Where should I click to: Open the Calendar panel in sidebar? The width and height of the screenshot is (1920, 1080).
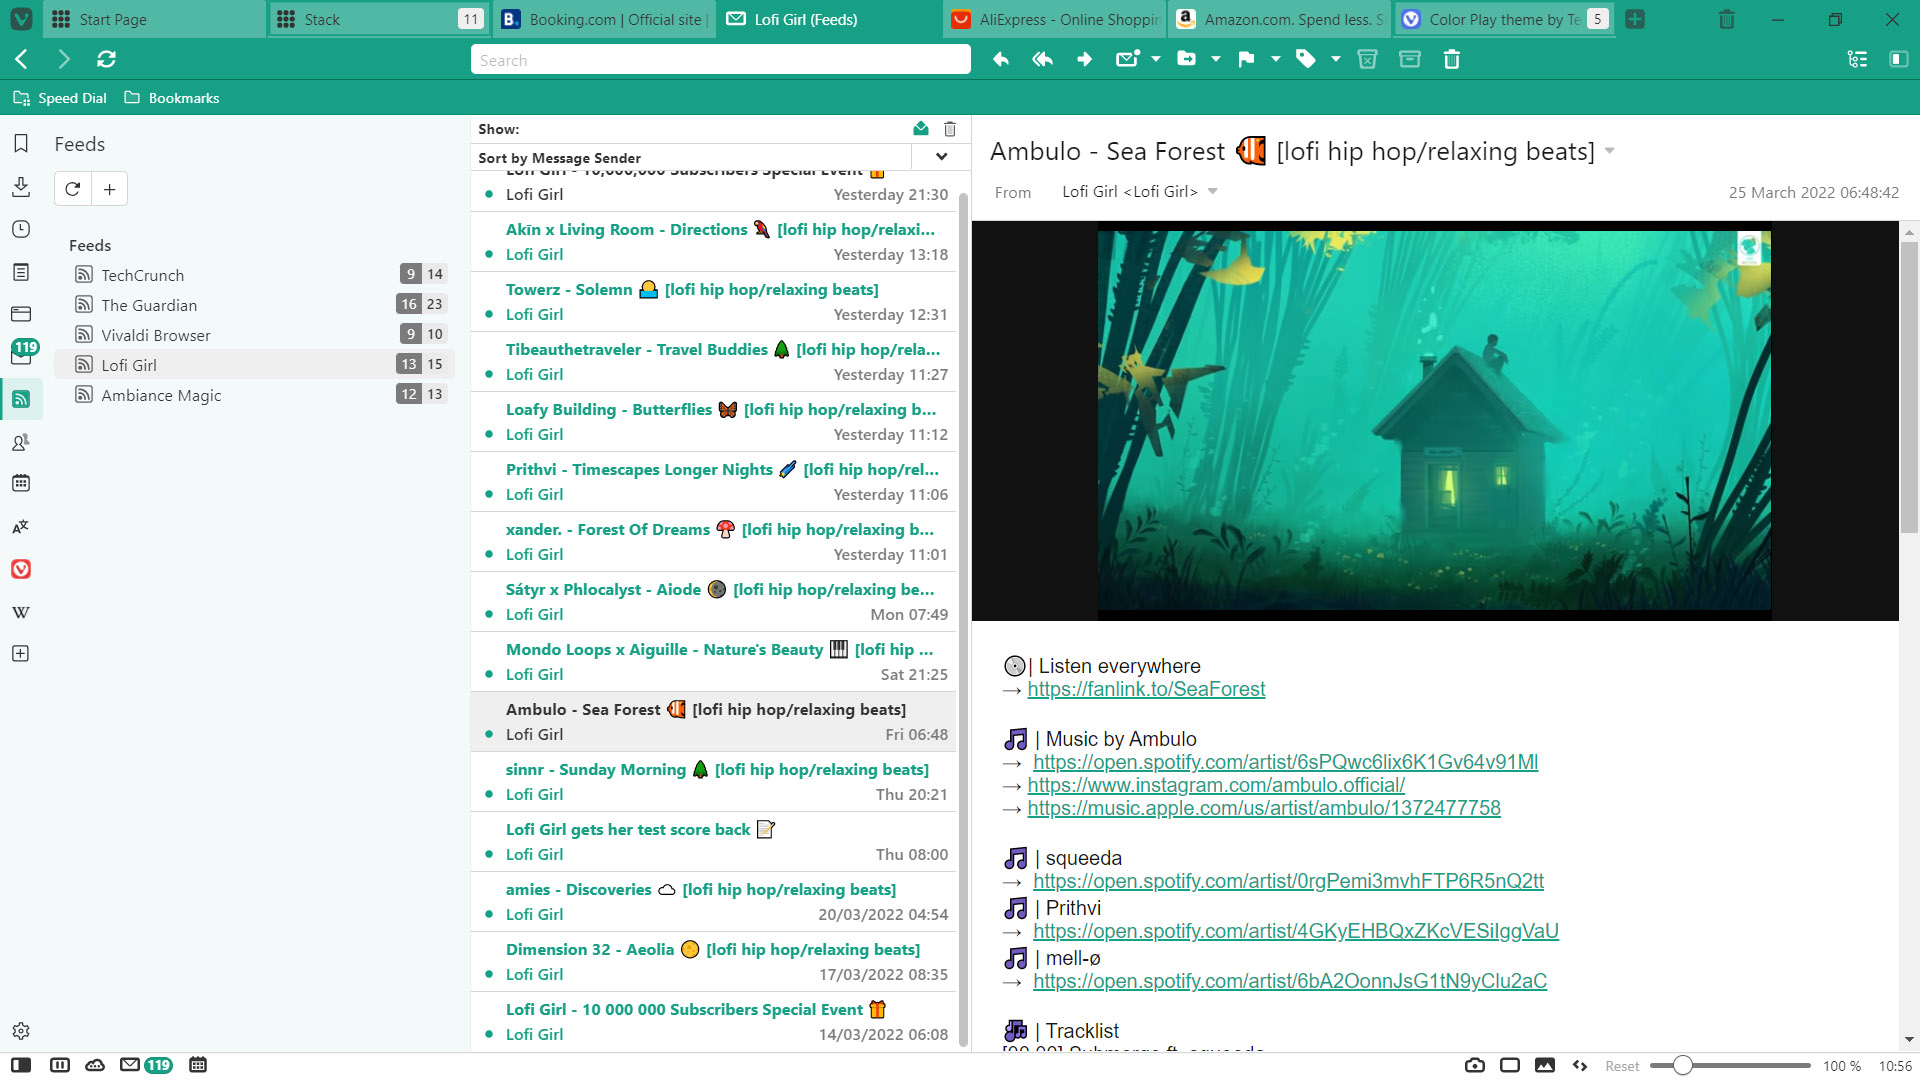(22, 483)
